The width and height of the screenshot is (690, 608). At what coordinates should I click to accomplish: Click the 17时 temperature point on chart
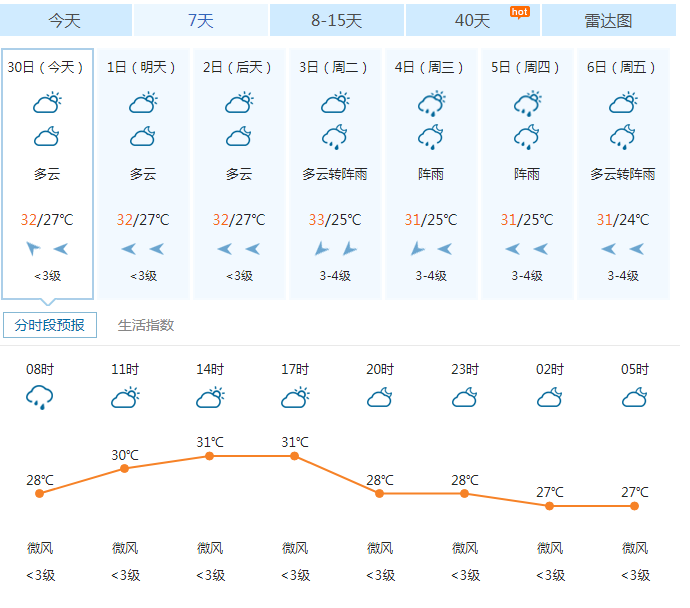(x=295, y=456)
